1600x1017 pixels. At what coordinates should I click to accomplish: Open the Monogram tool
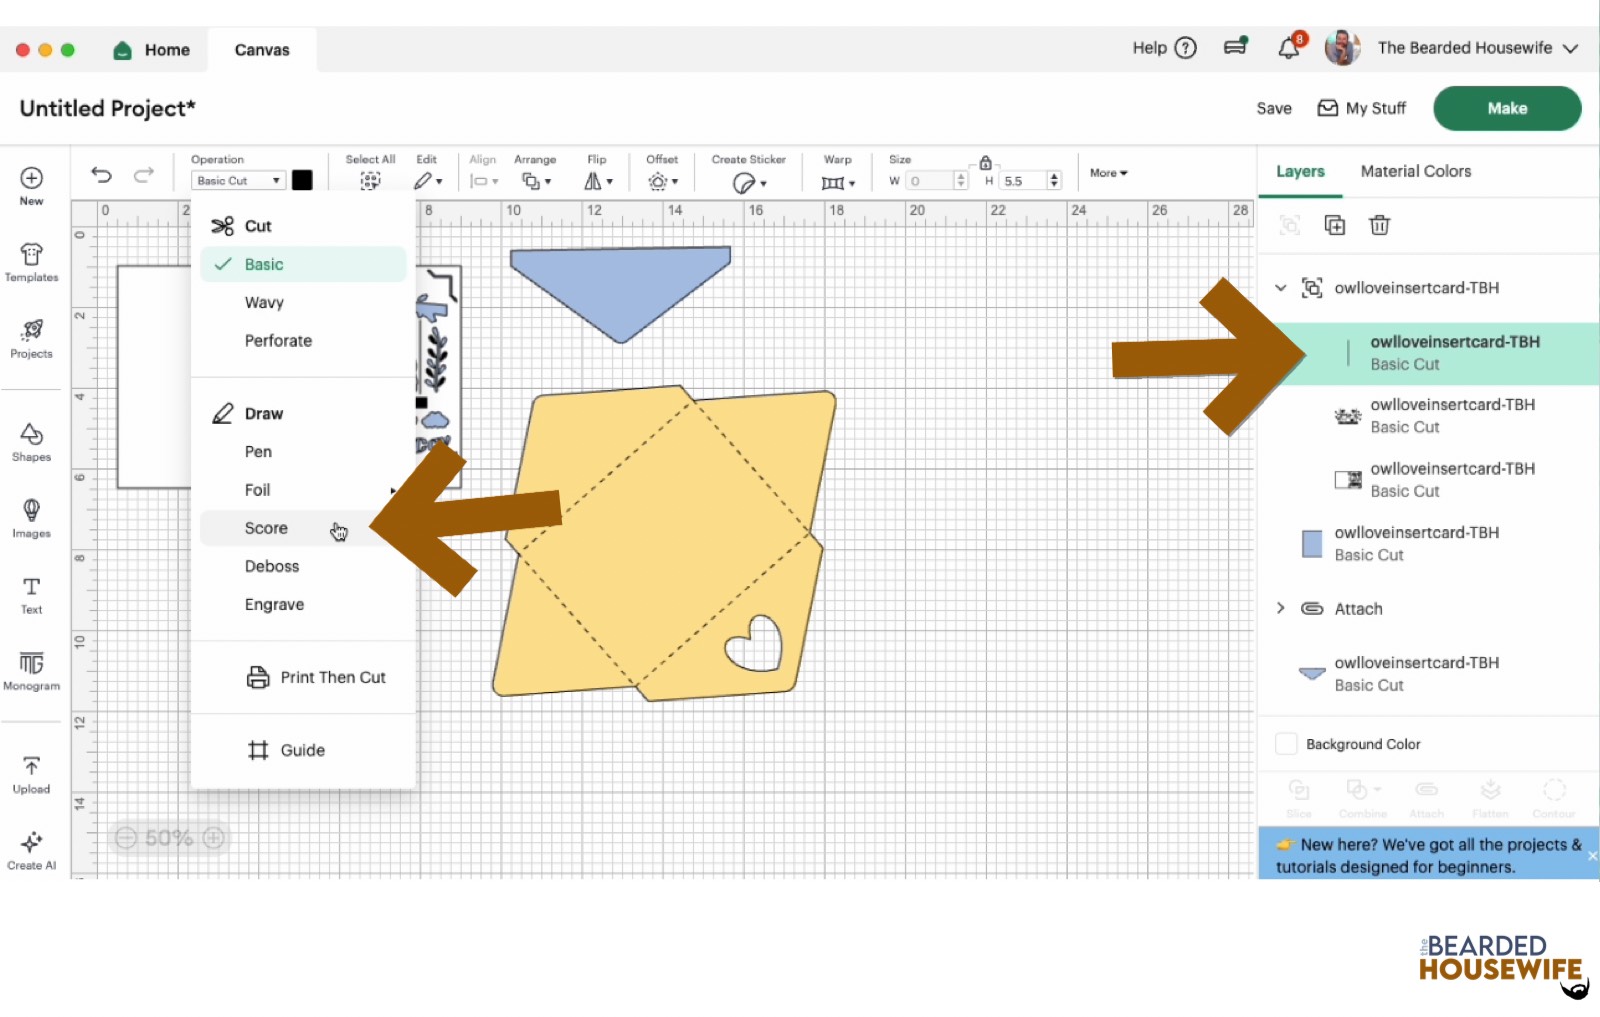click(31, 670)
